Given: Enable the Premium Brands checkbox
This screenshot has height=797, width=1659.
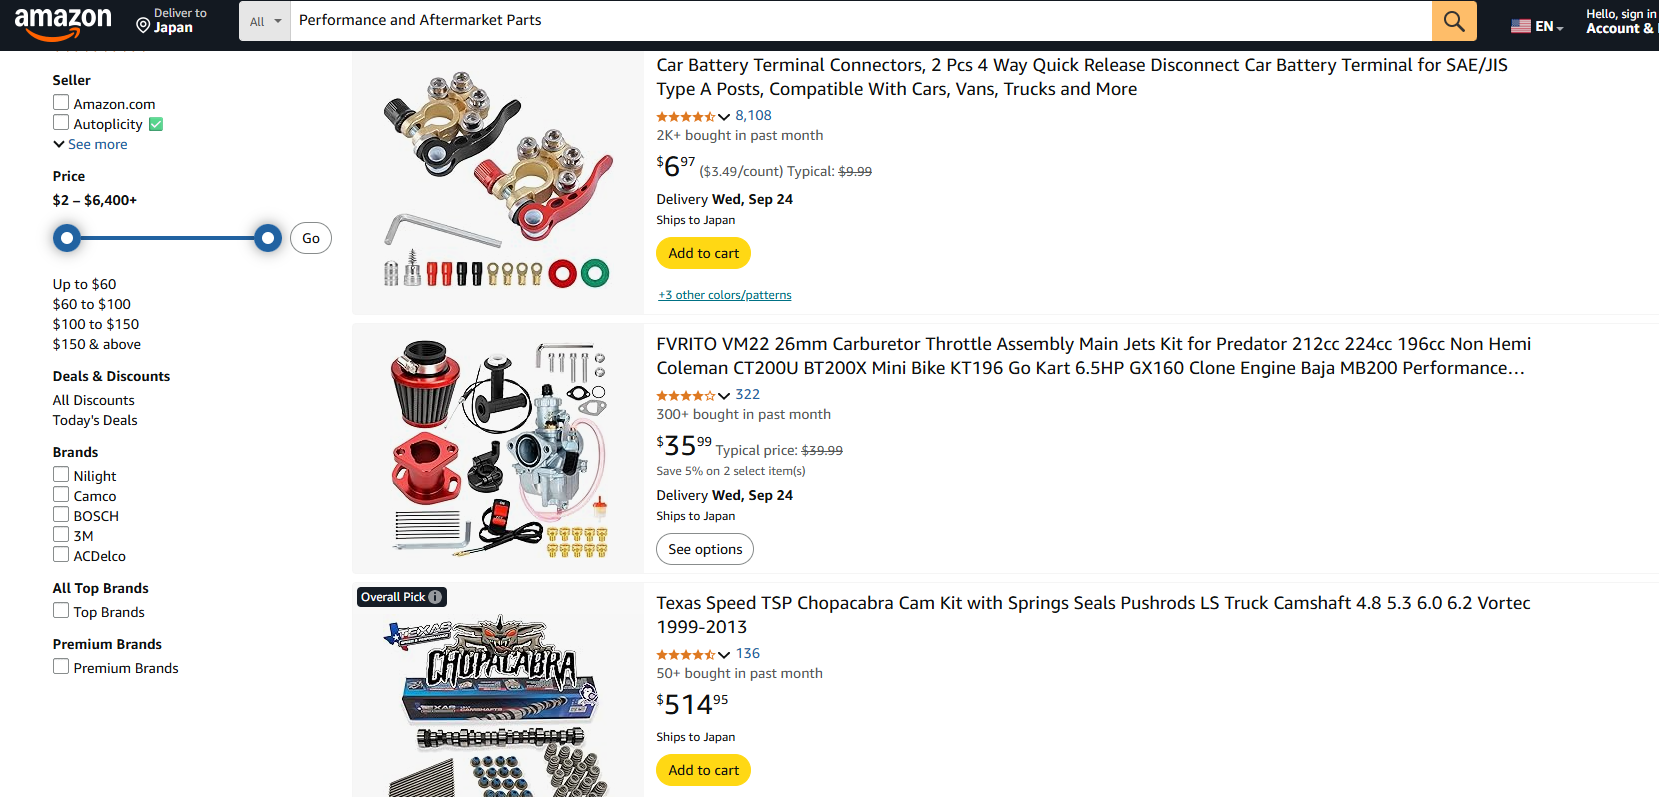Looking at the screenshot, I should [61, 667].
